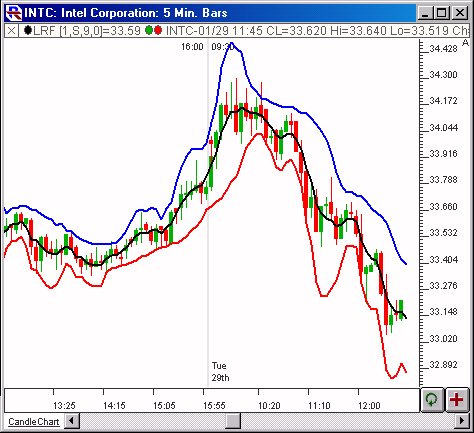
Task: Click the 15:05 time axis label
Action: tap(164, 406)
